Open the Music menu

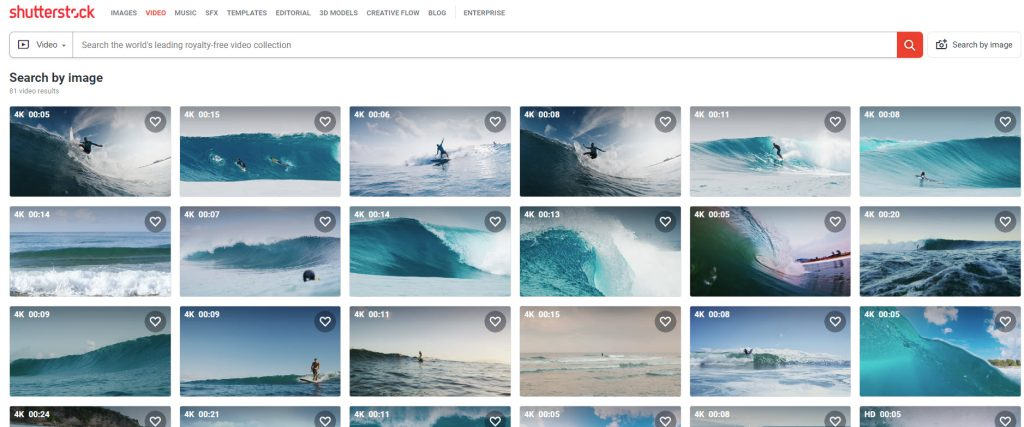coord(185,13)
